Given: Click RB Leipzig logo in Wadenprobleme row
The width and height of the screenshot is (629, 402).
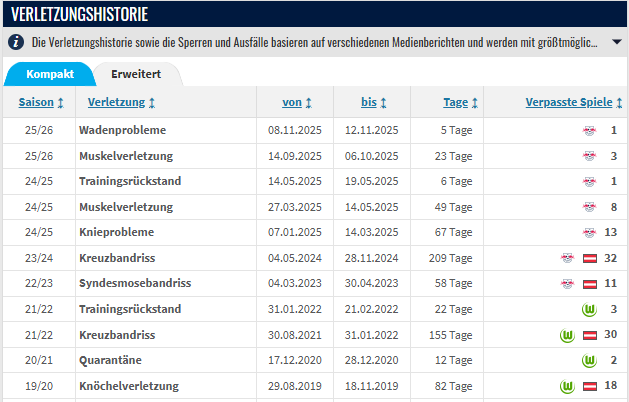Looking at the screenshot, I should [x=589, y=131].
